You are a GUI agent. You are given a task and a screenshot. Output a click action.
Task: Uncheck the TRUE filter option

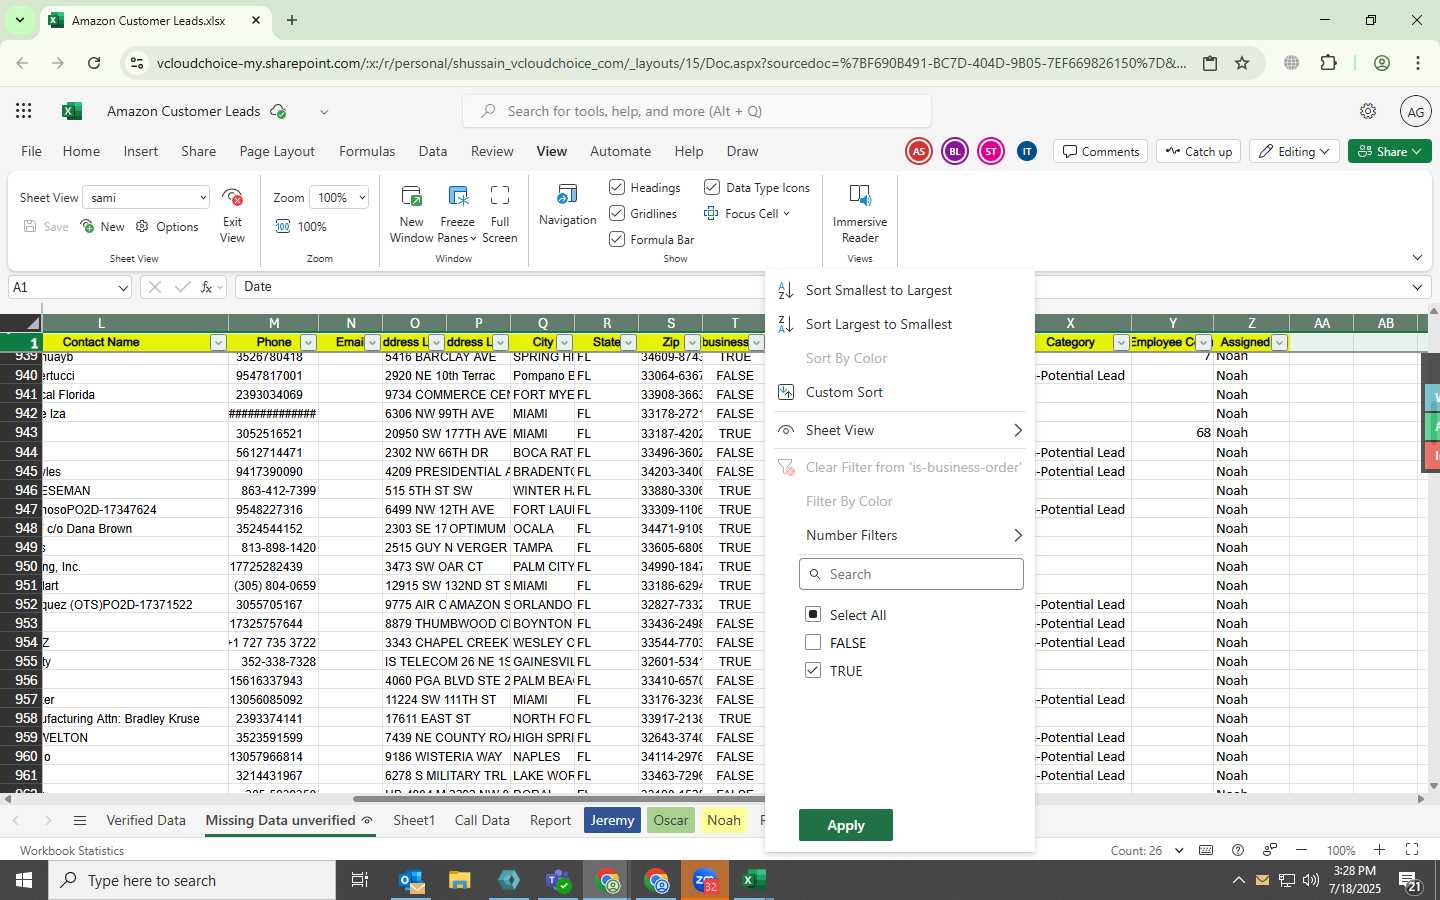[813, 670]
